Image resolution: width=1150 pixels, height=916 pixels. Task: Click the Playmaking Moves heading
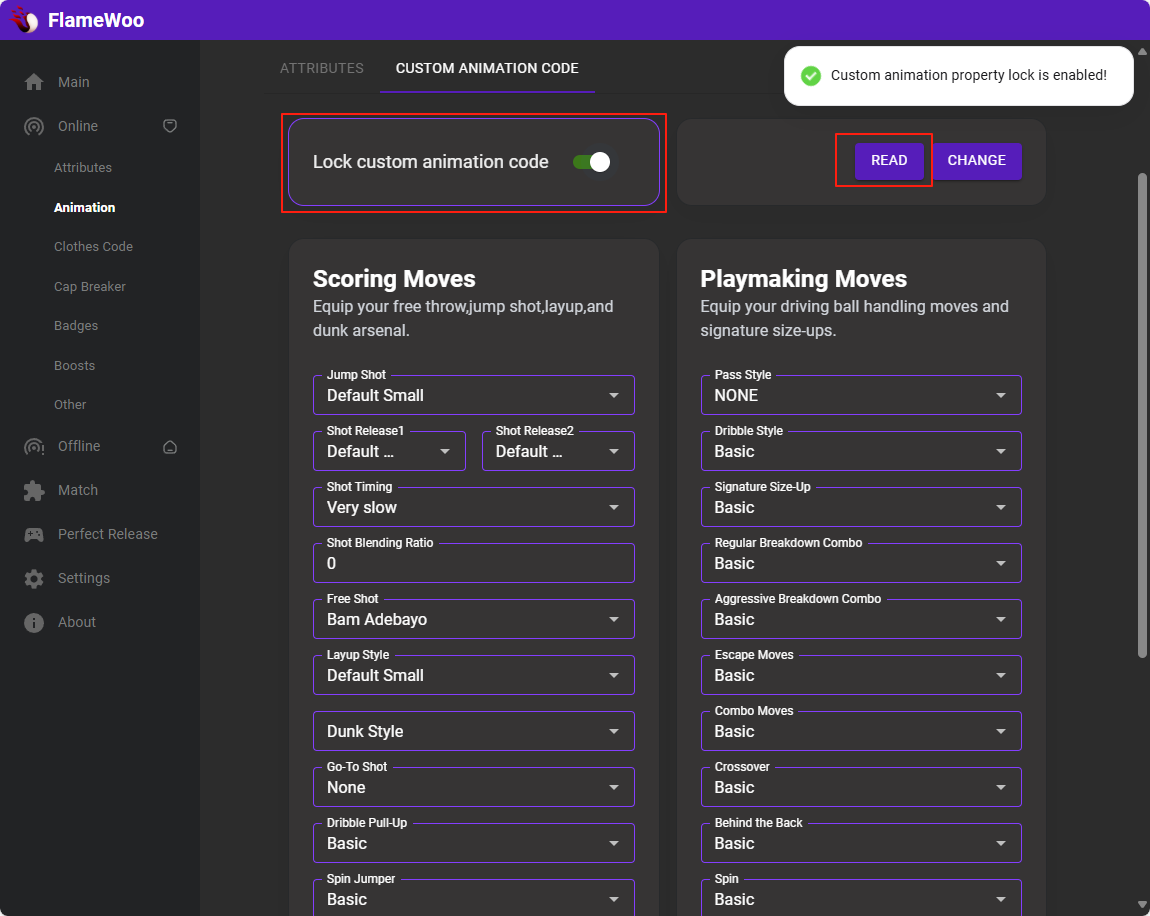tap(803, 279)
